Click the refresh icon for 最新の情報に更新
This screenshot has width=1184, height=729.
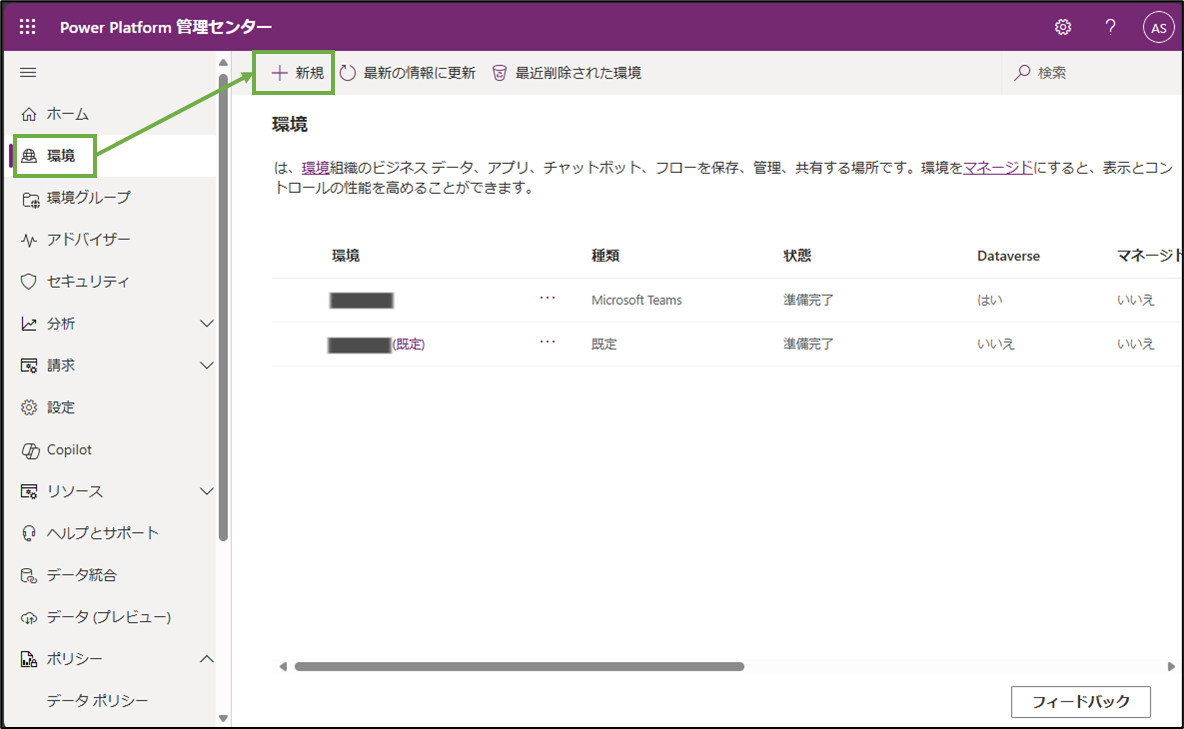pos(347,73)
